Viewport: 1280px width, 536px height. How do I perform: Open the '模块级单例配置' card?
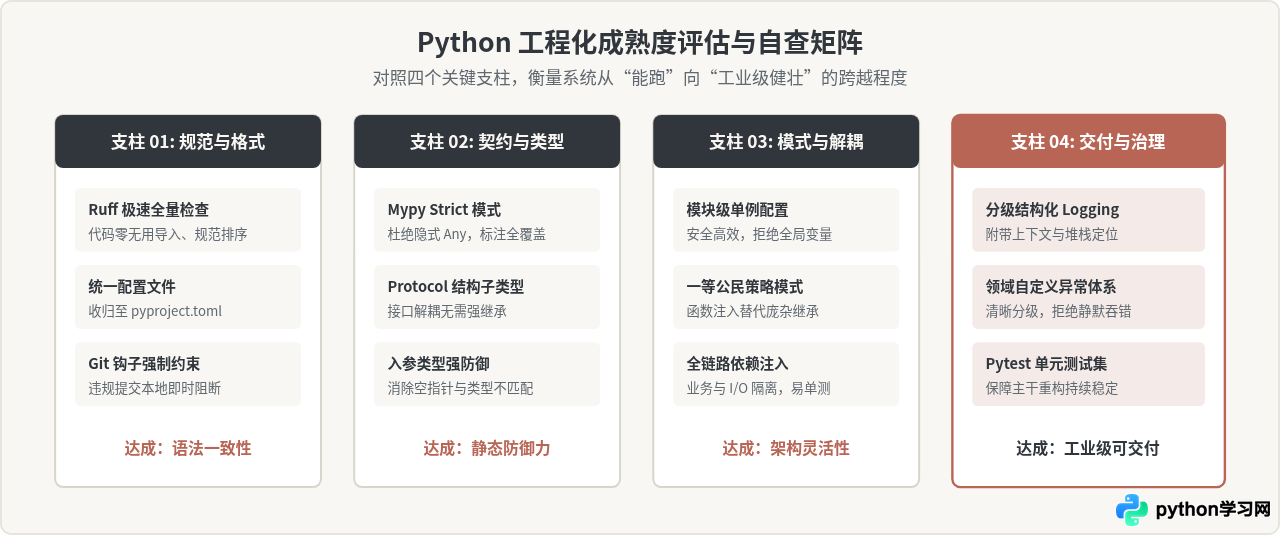tap(786, 220)
